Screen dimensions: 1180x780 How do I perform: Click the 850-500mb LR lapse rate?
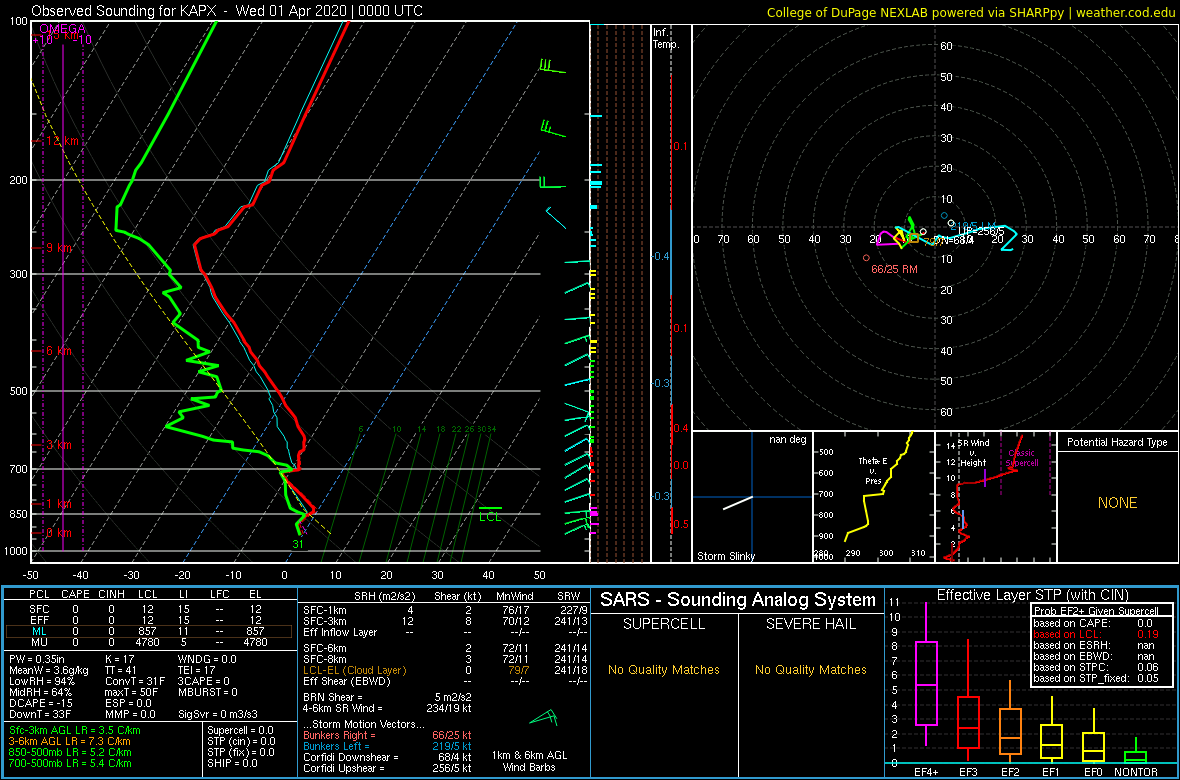pyautogui.click(x=71, y=752)
